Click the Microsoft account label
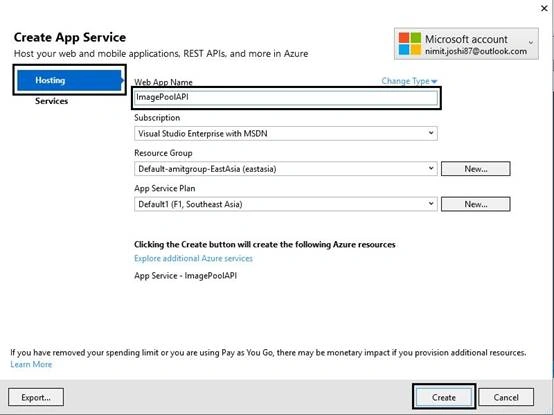This screenshot has height=415, width=554. coord(466,39)
